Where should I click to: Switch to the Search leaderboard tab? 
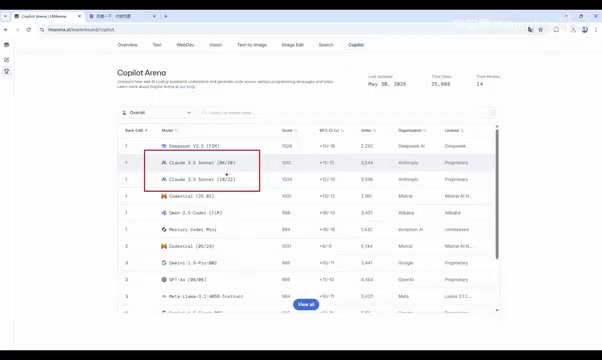[326, 45]
